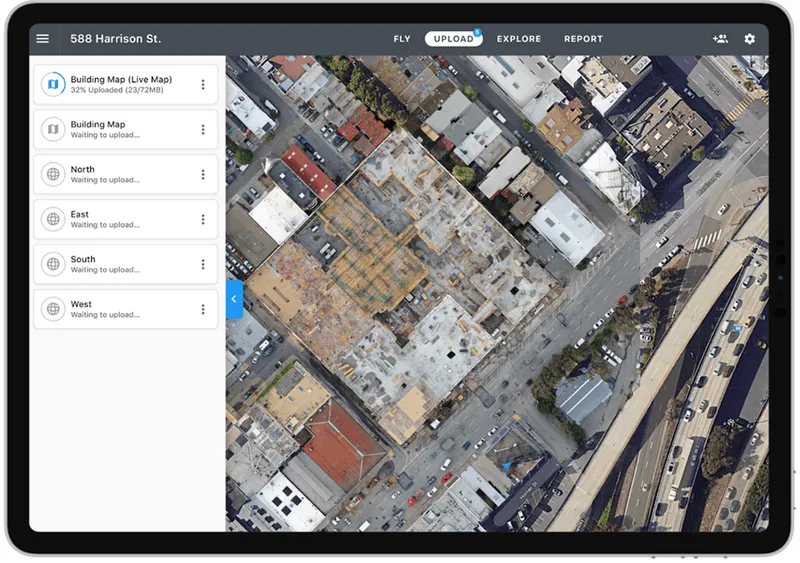The image size is (800, 563).
Task: Click the aerial map of the construction site
Action: click(x=497, y=293)
